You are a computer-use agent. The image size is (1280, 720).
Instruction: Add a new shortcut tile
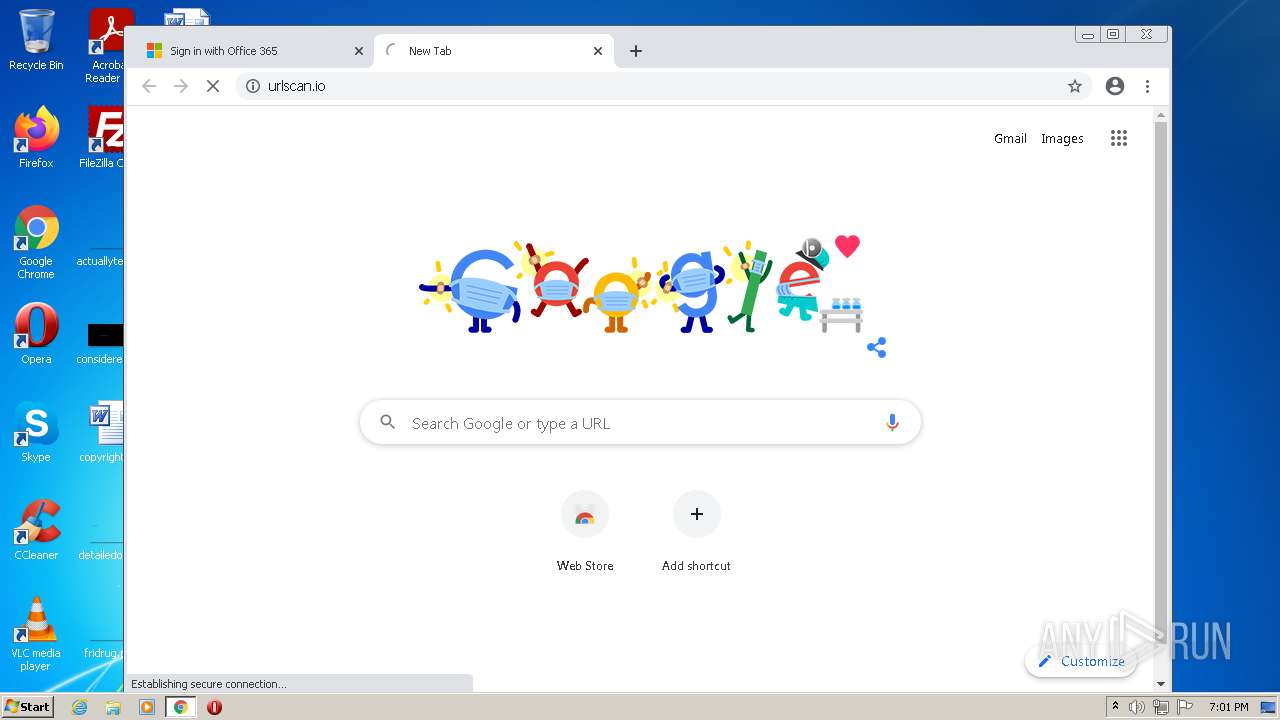click(x=696, y=532)
